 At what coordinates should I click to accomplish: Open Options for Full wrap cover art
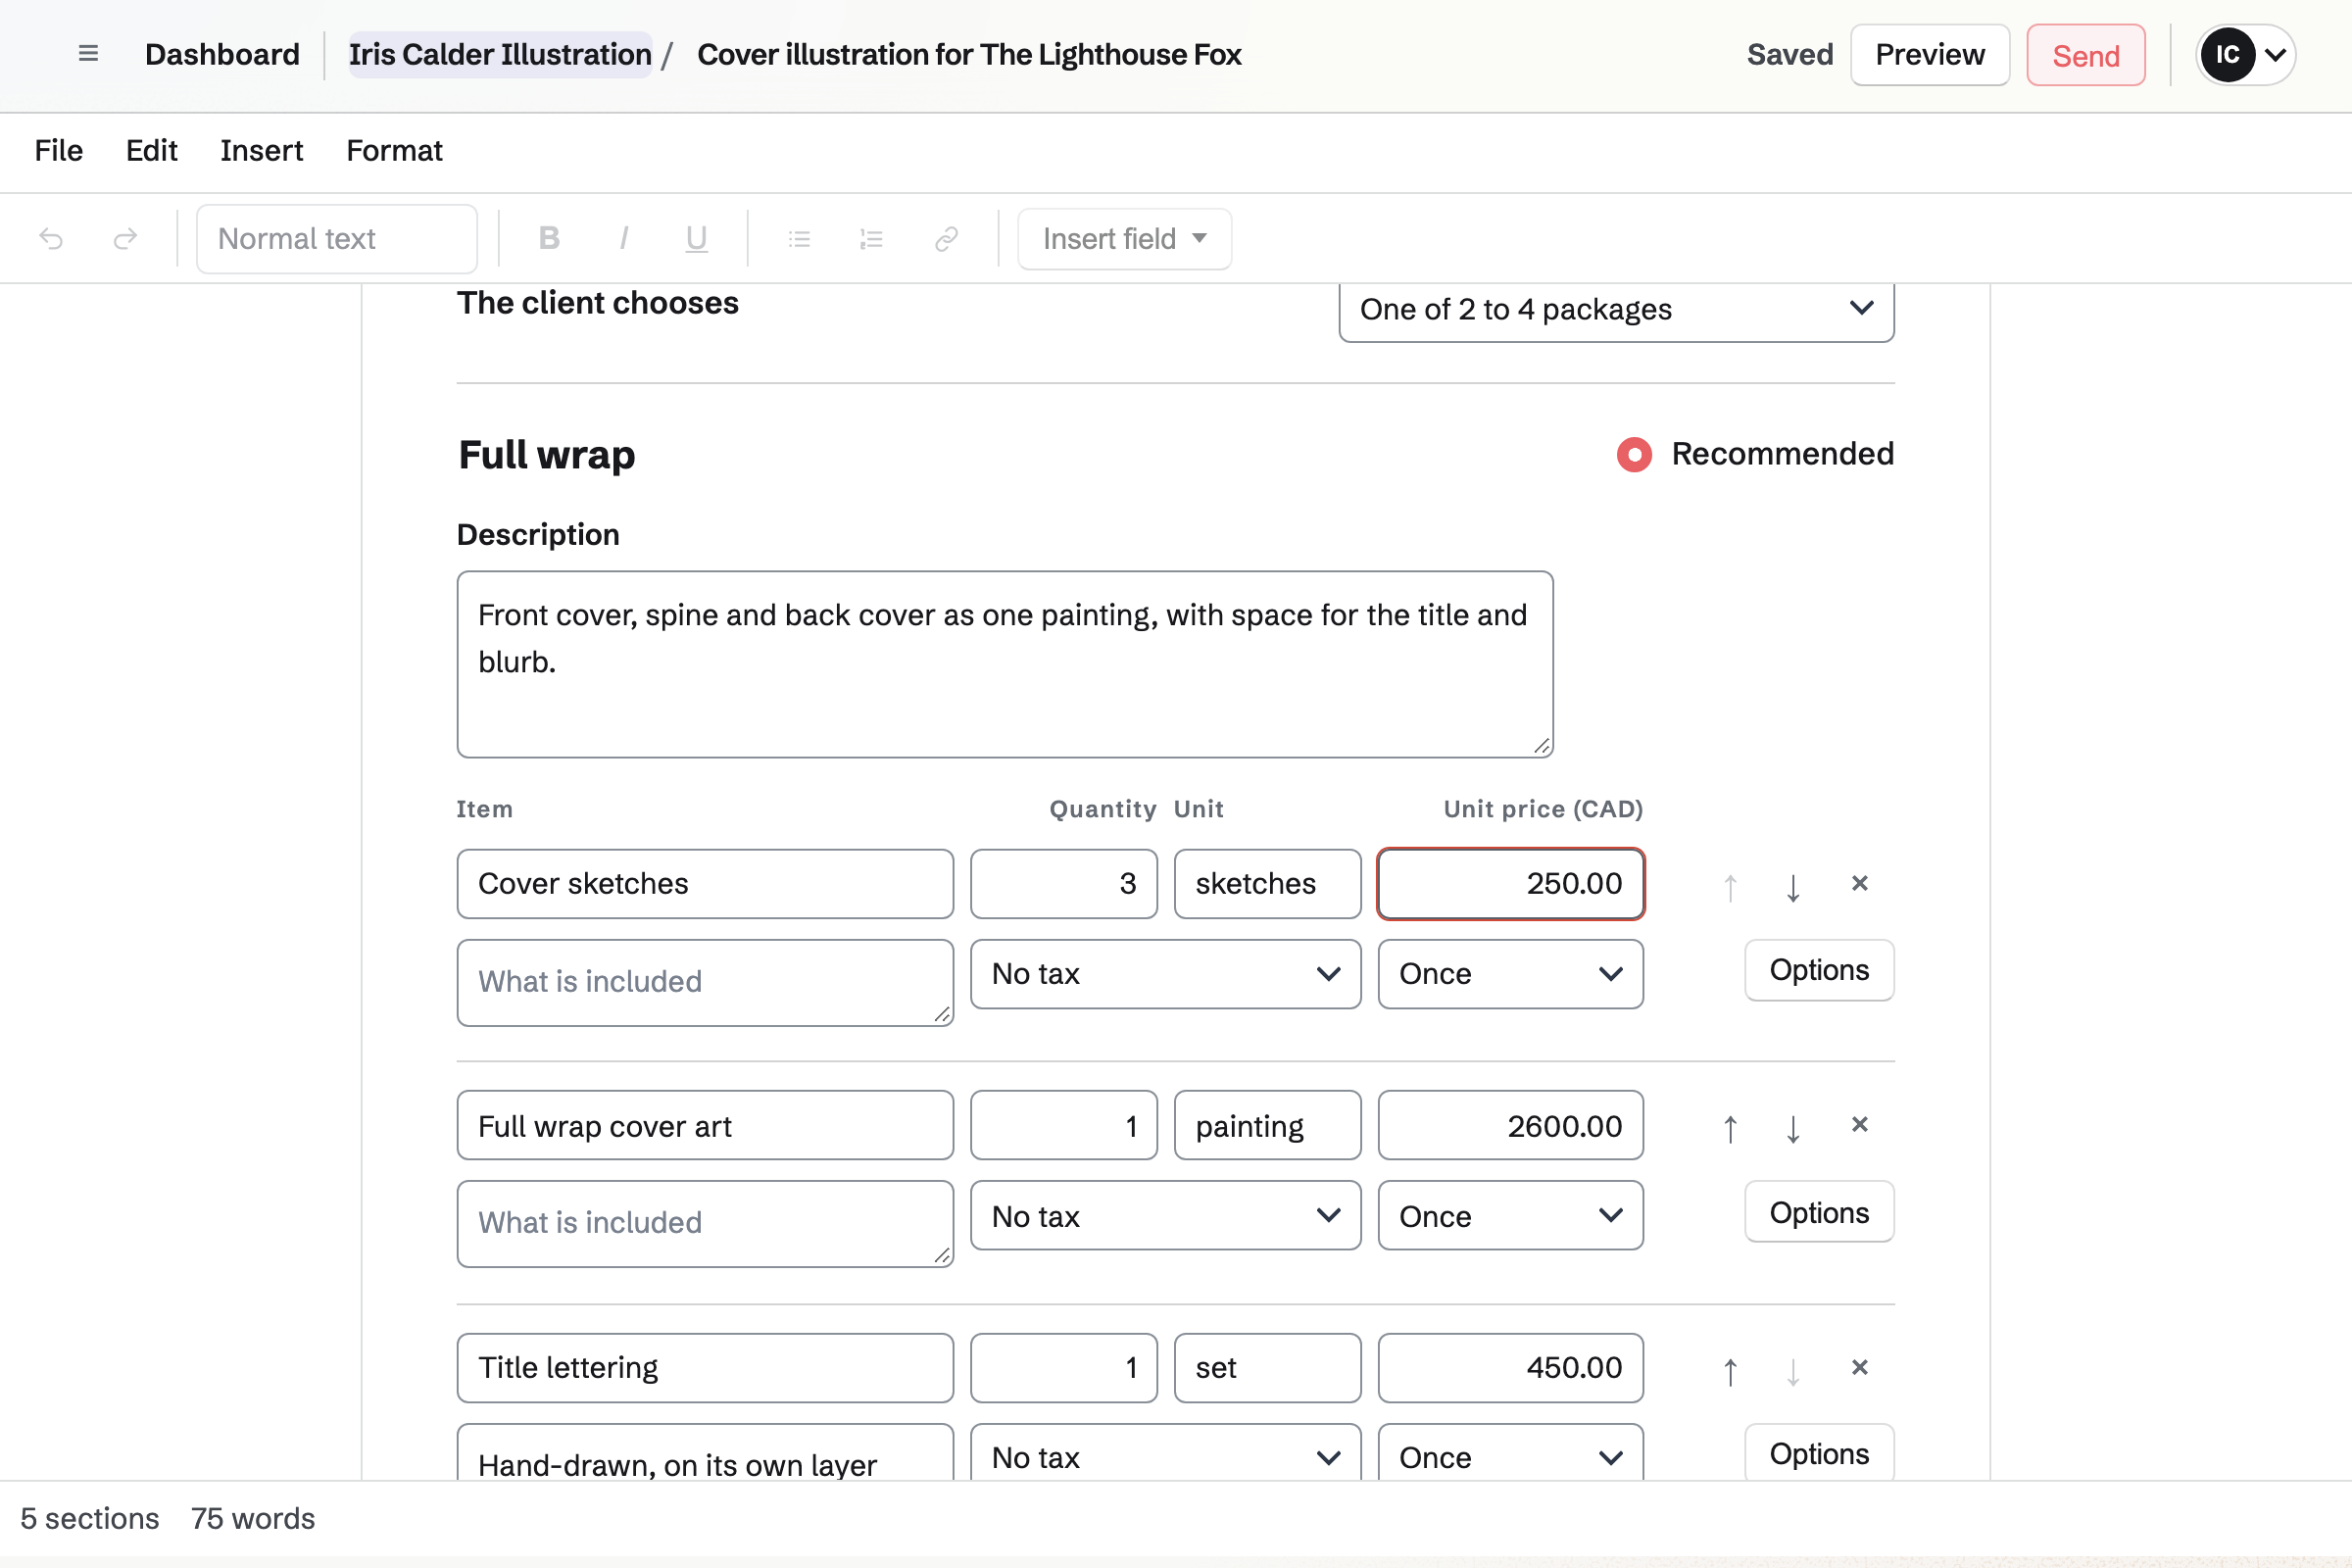point(1819,1212)
